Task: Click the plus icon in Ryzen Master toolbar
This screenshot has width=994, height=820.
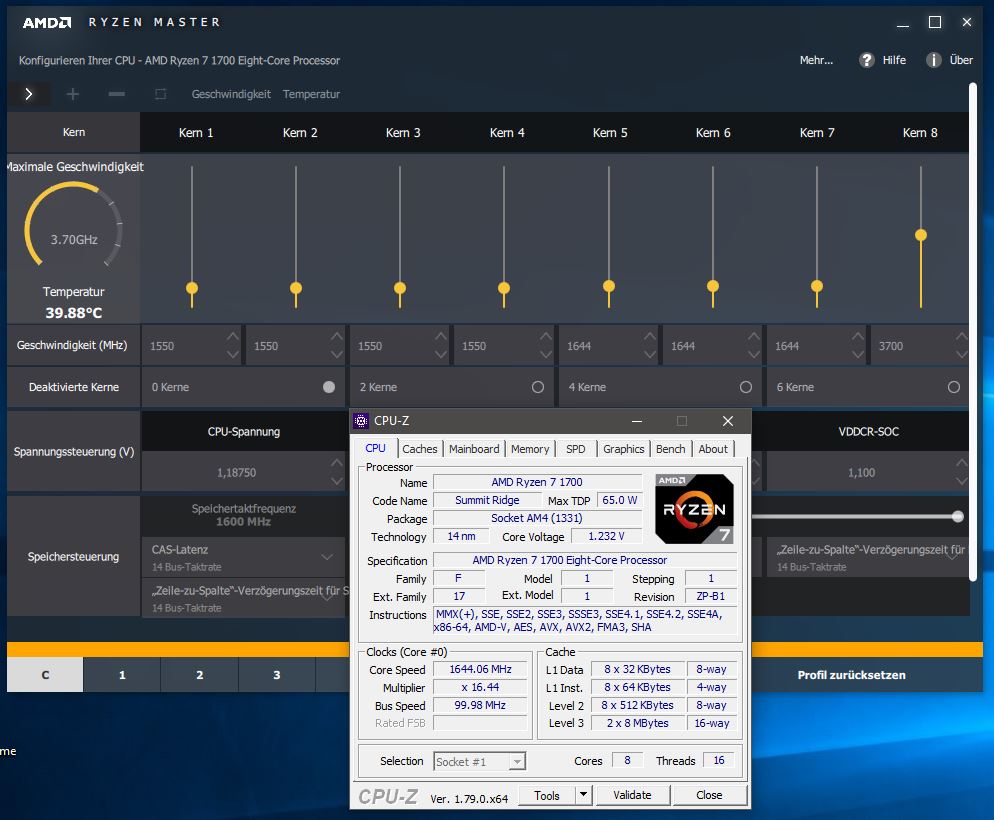Action: [73, 94]
